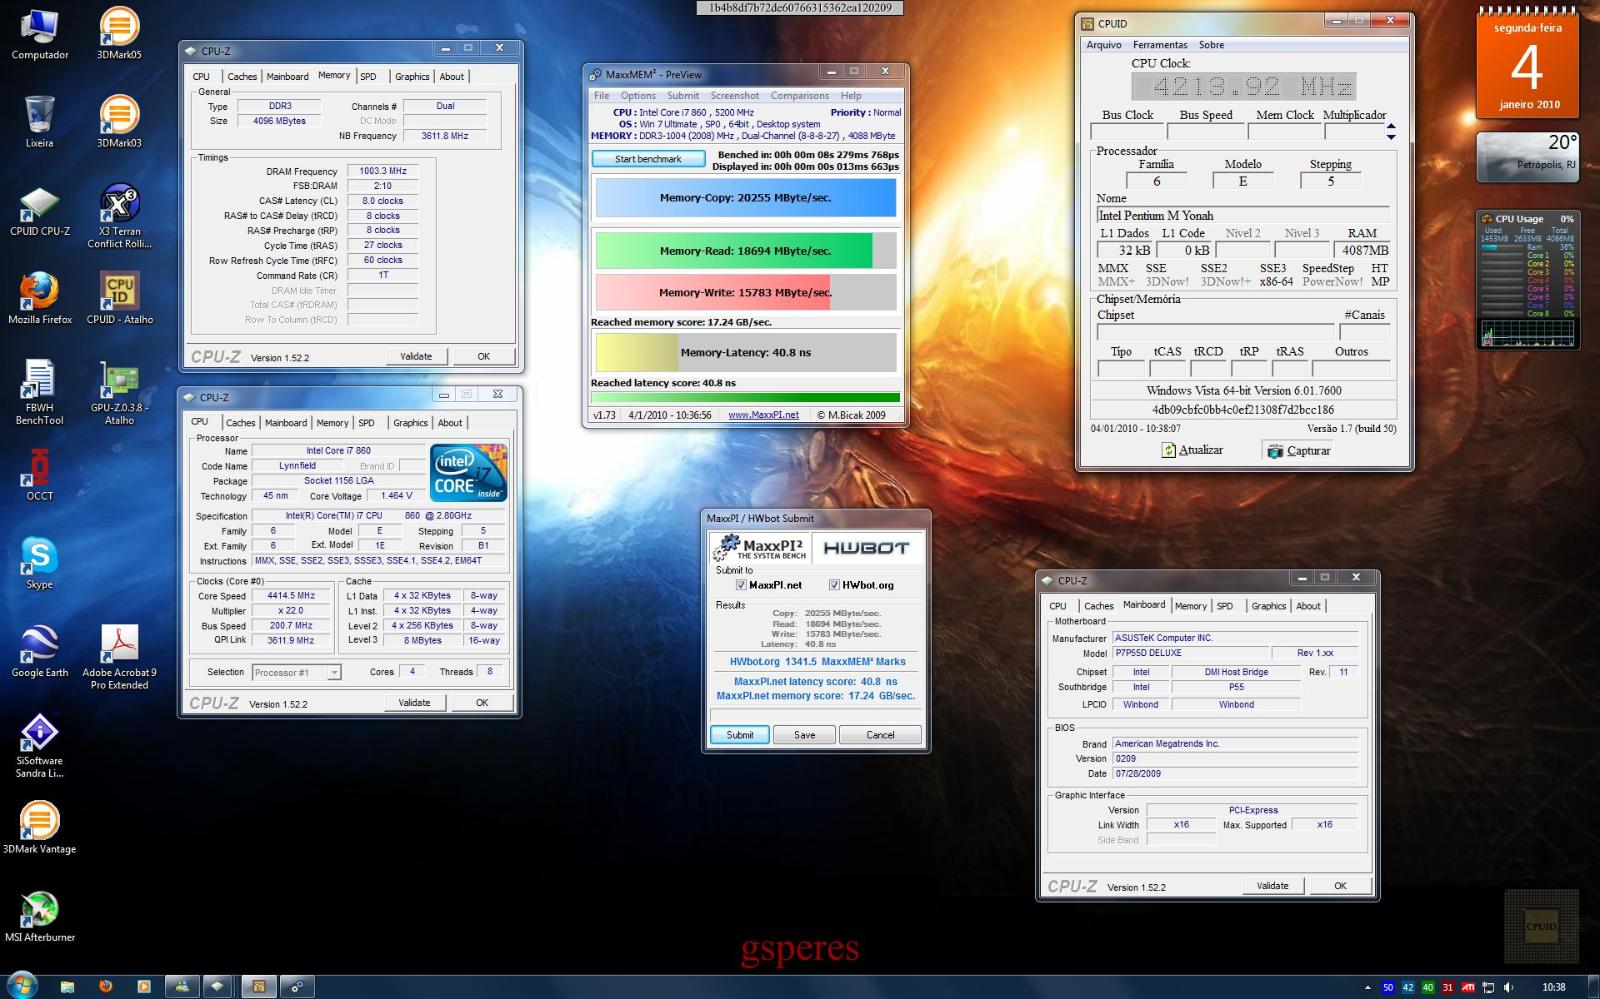Open Memory tab in CPU-Z mainboard window
This screenshot has width=1600, height=999.
tap(1191, 606)
